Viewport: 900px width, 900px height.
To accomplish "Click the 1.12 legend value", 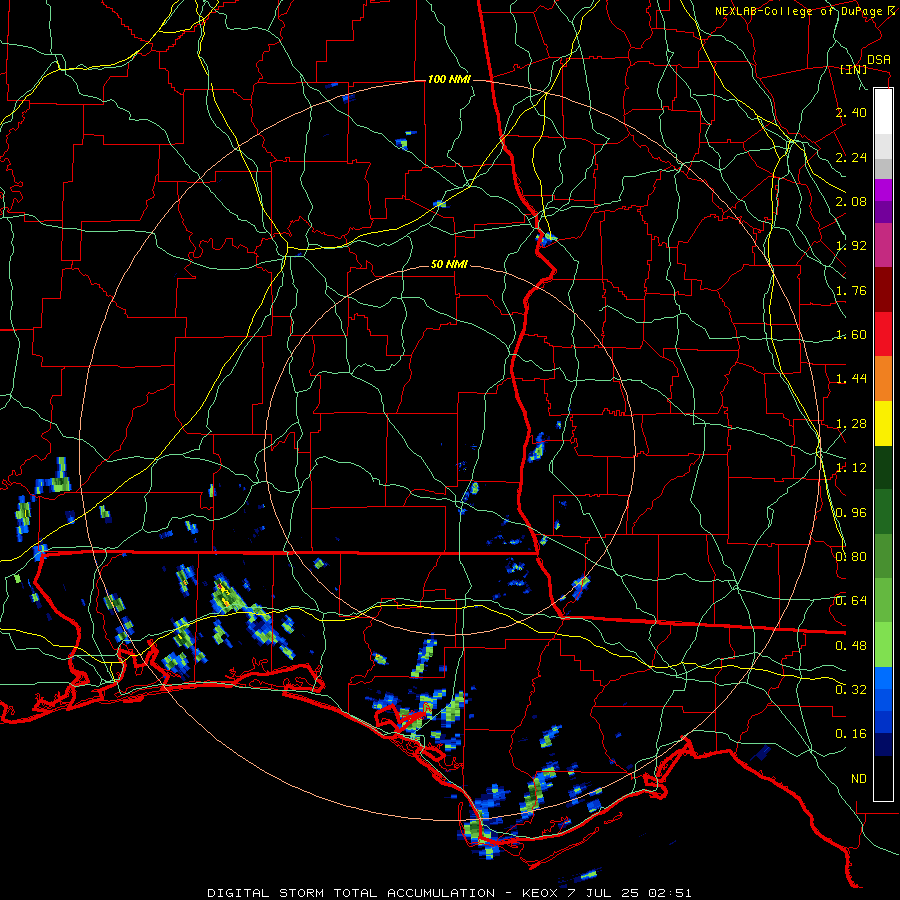I will (x=851, y=468).
